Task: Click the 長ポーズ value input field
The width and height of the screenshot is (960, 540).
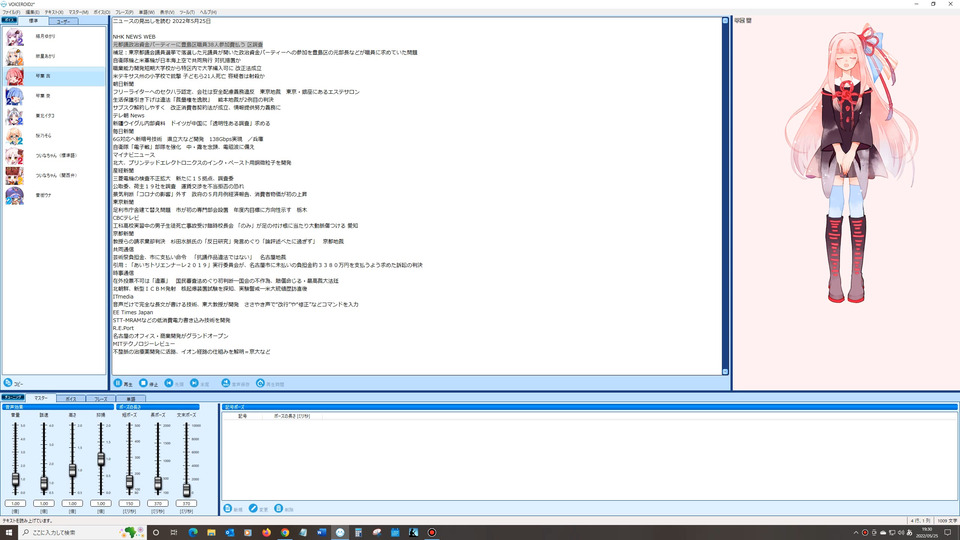Action: [x=158, y=503]
